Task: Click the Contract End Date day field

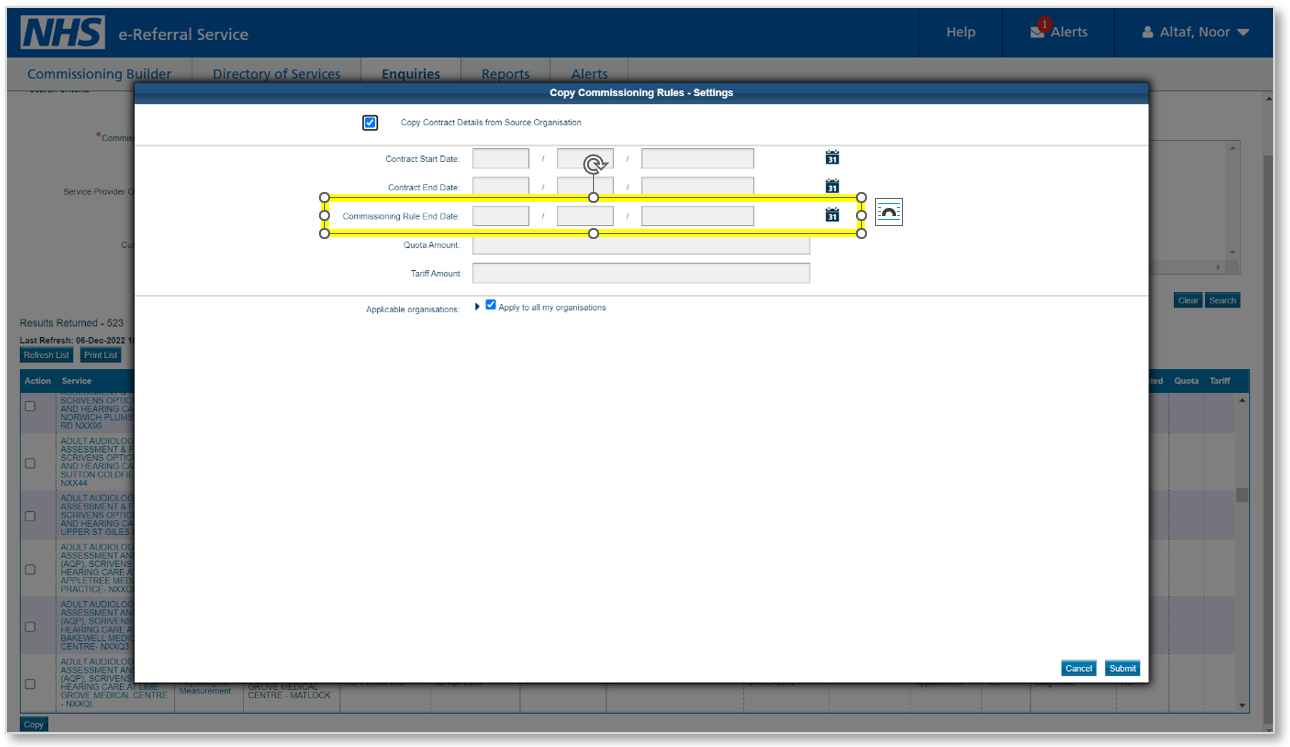Action: click(500, 187)
